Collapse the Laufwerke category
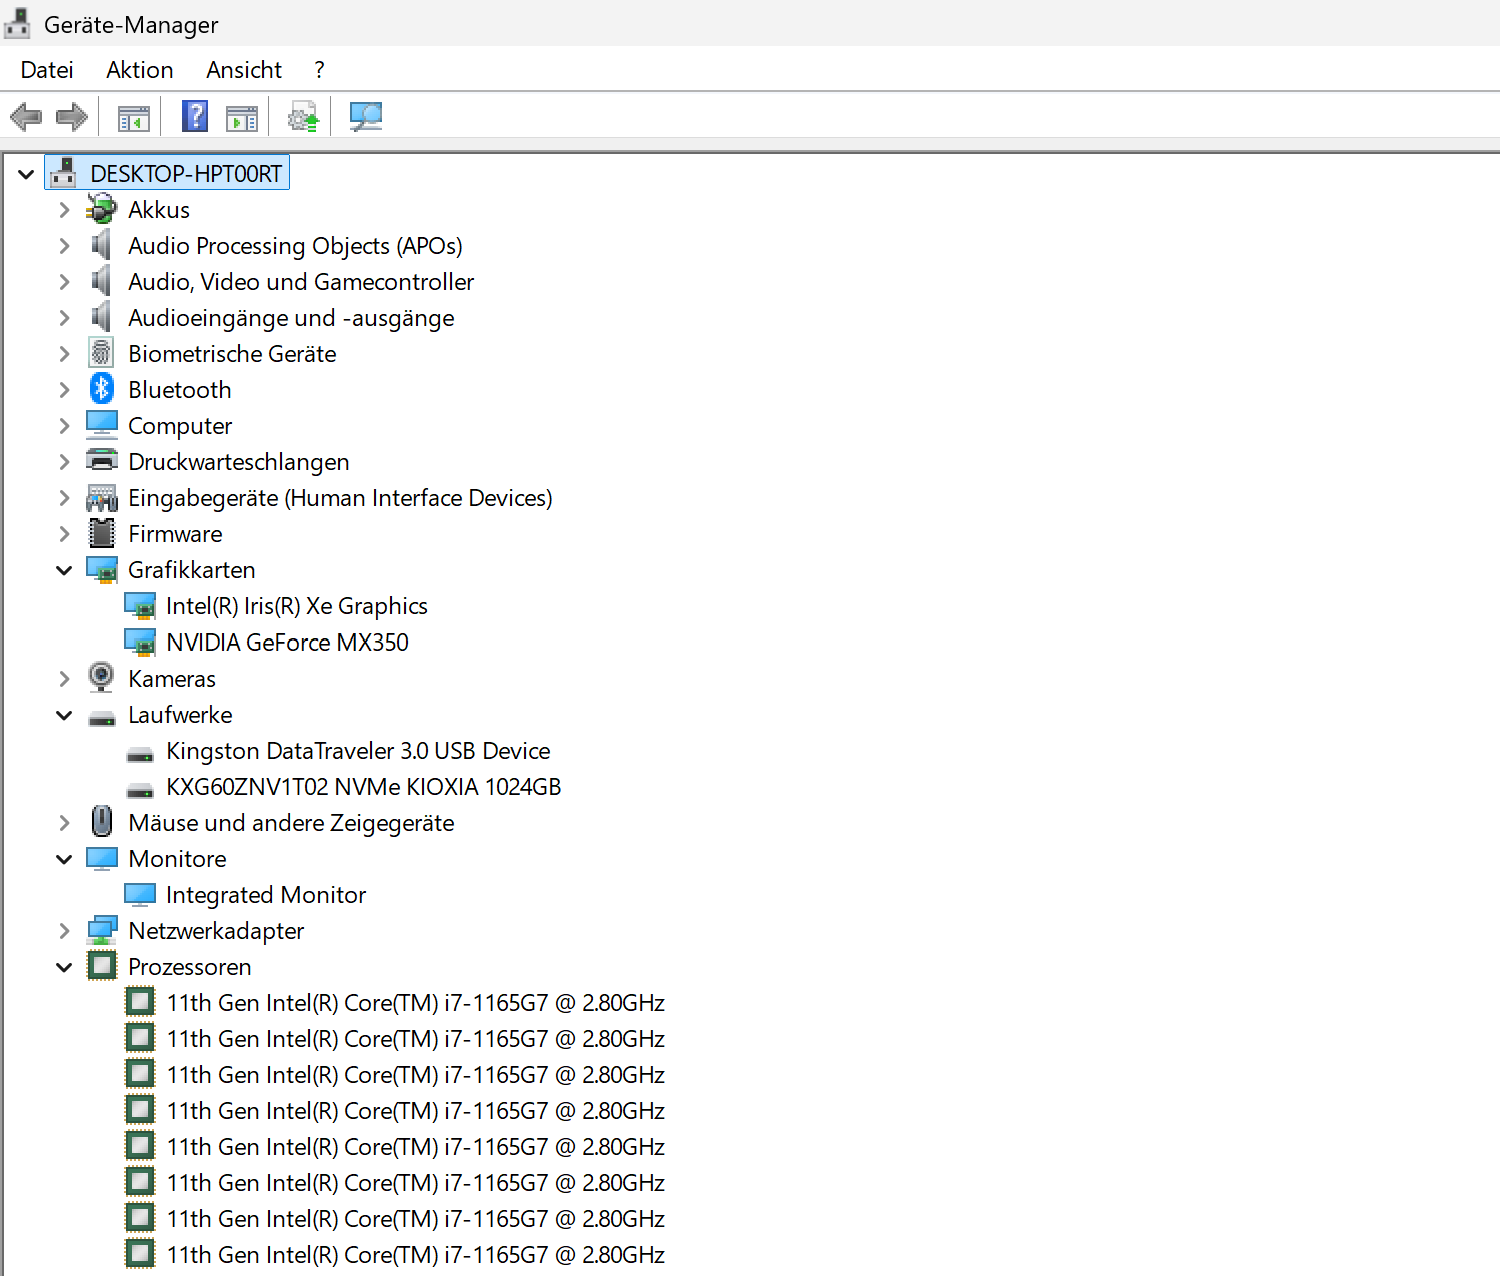Viewport: 1500px width, 1276px height. 64,715
